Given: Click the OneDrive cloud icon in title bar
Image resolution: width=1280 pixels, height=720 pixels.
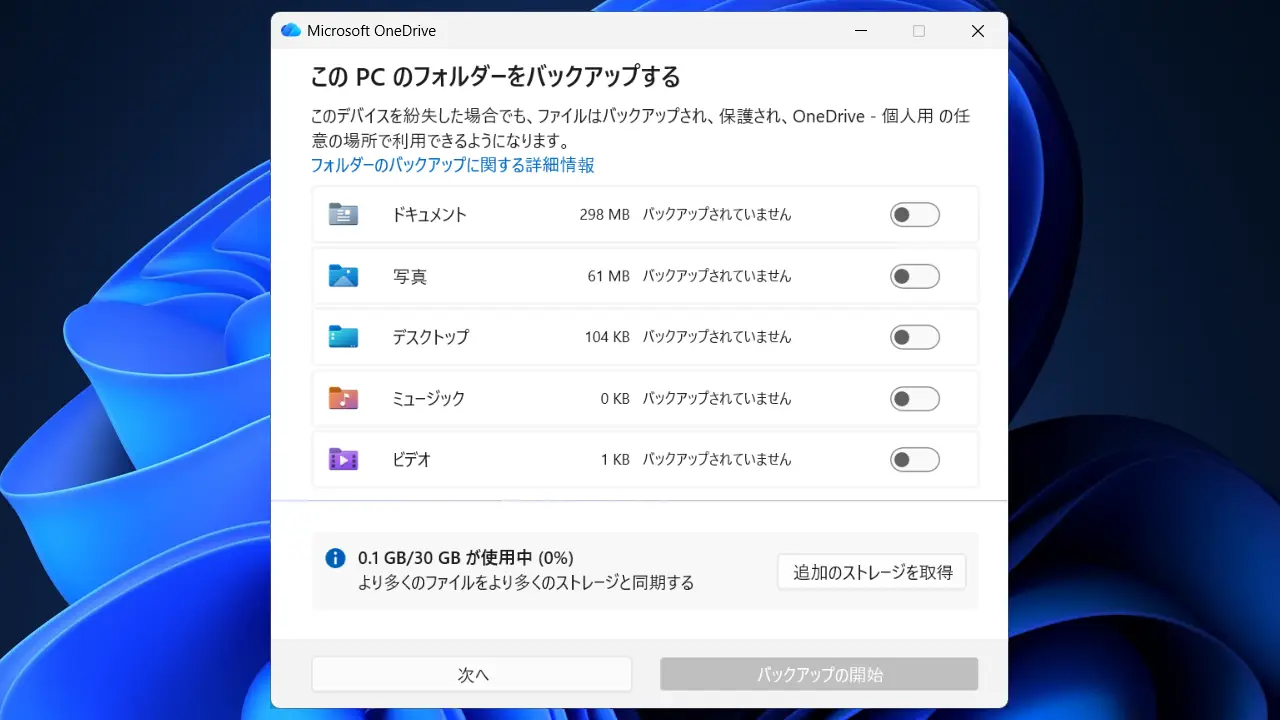Looking at the screenshot, I should point(291,31).
